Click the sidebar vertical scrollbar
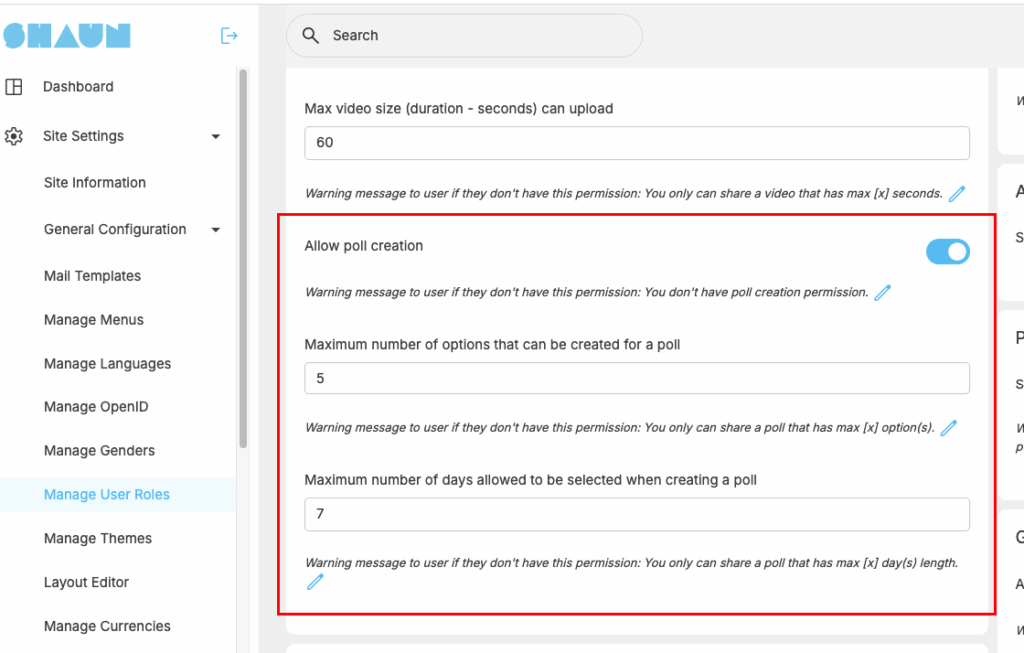This screenshot has height=653, width=1024. click(x=242, y=260)
